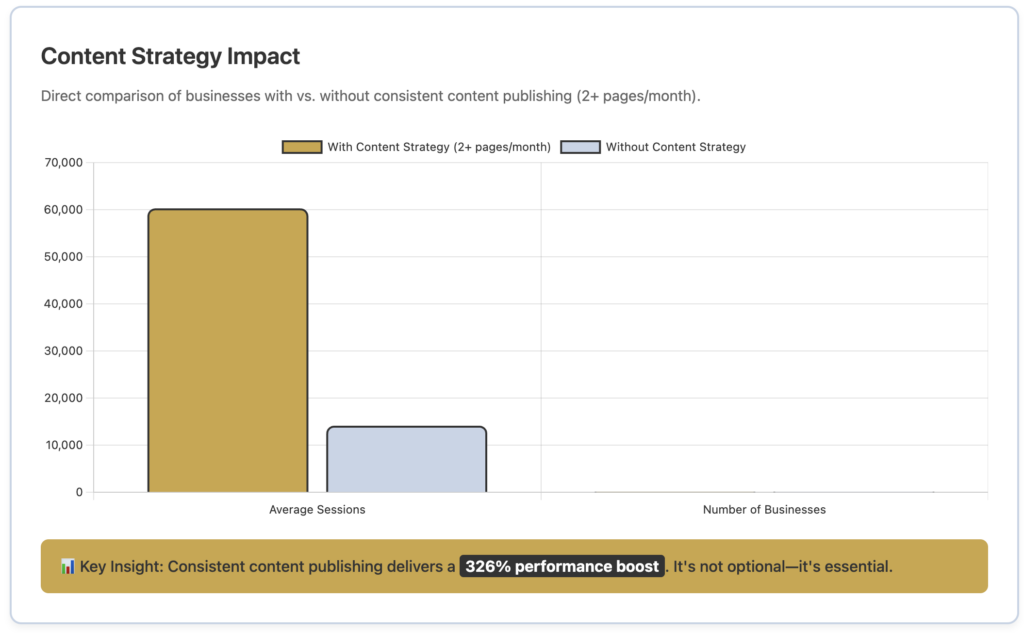
Task: Click the Content Strategy Impact heading
Action: click(x=170, y=56)
